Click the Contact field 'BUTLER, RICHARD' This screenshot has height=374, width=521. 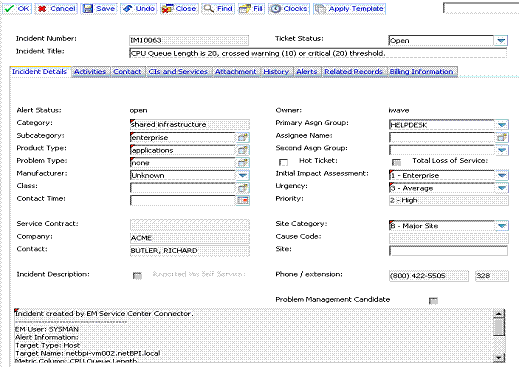(x=189, y=251)
